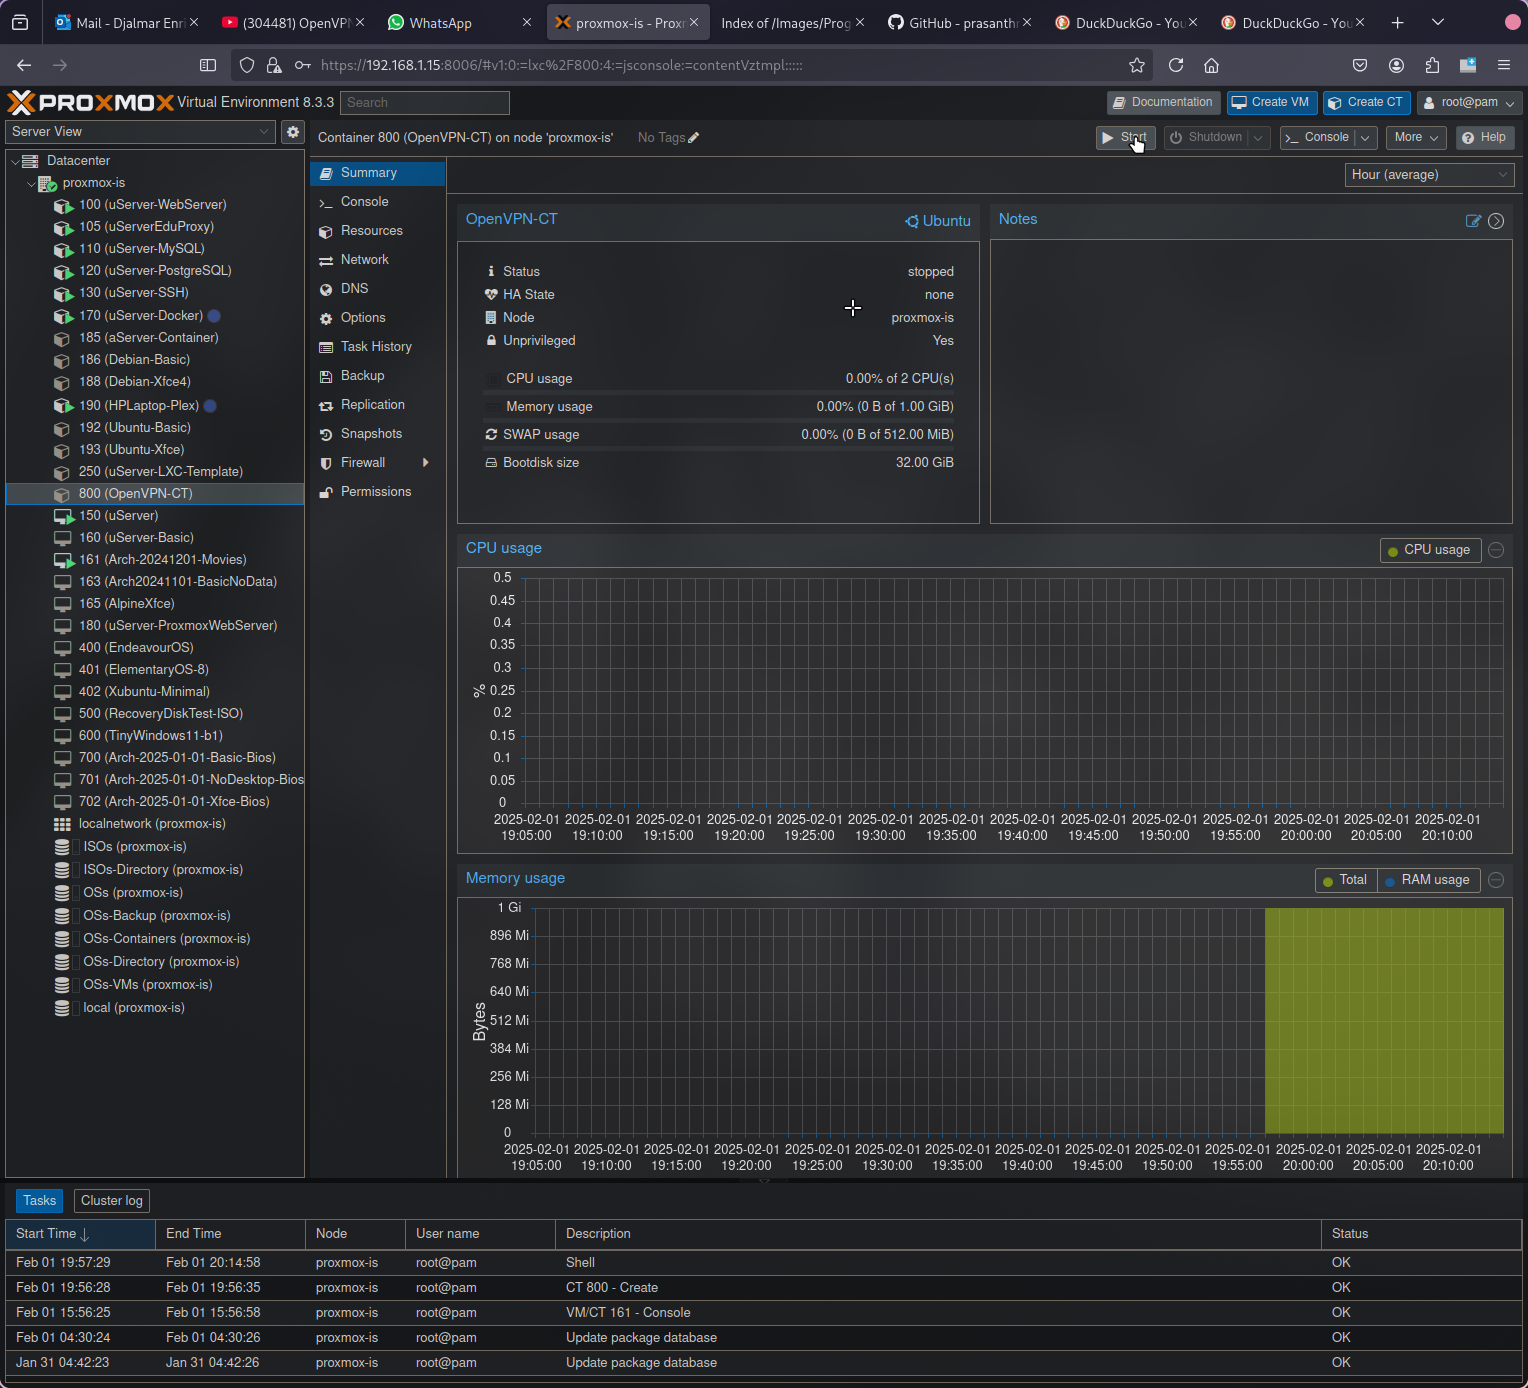1528x1388 pixels.
Task: Collapse the Notes panel with arrow icon
Action: [1496, 221]
